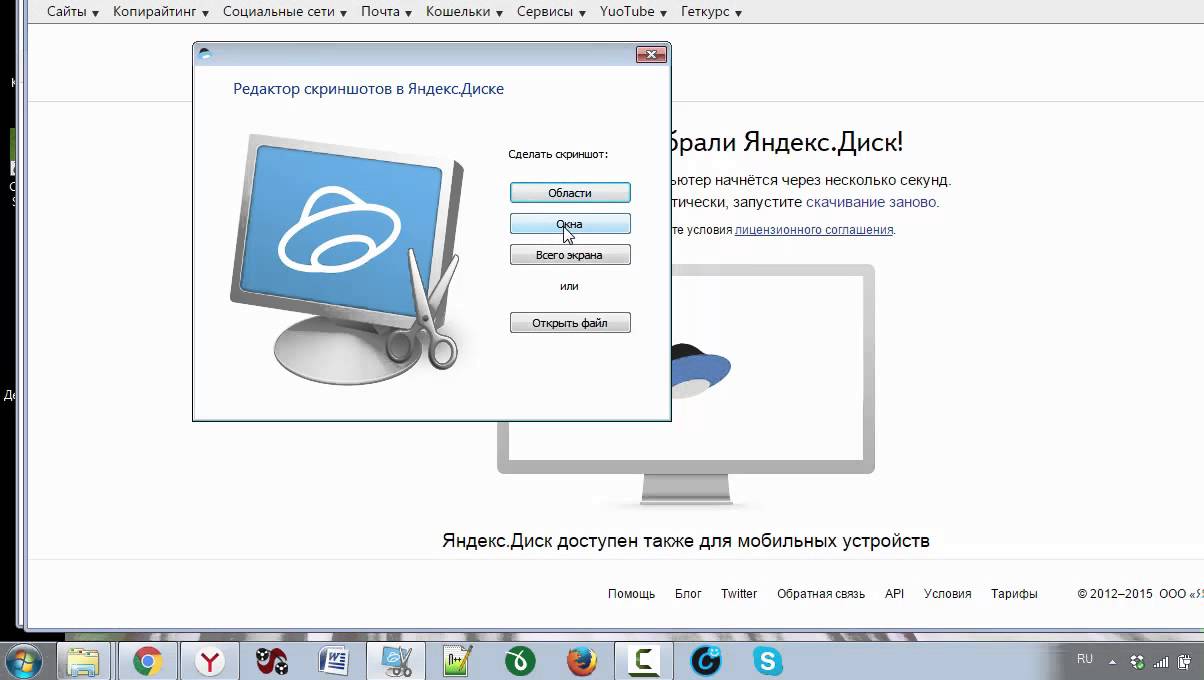The width and height of the screenshot is (1204, 680).
Task: Open Yandex Browser from the taskbar
Action: [210, 661]
